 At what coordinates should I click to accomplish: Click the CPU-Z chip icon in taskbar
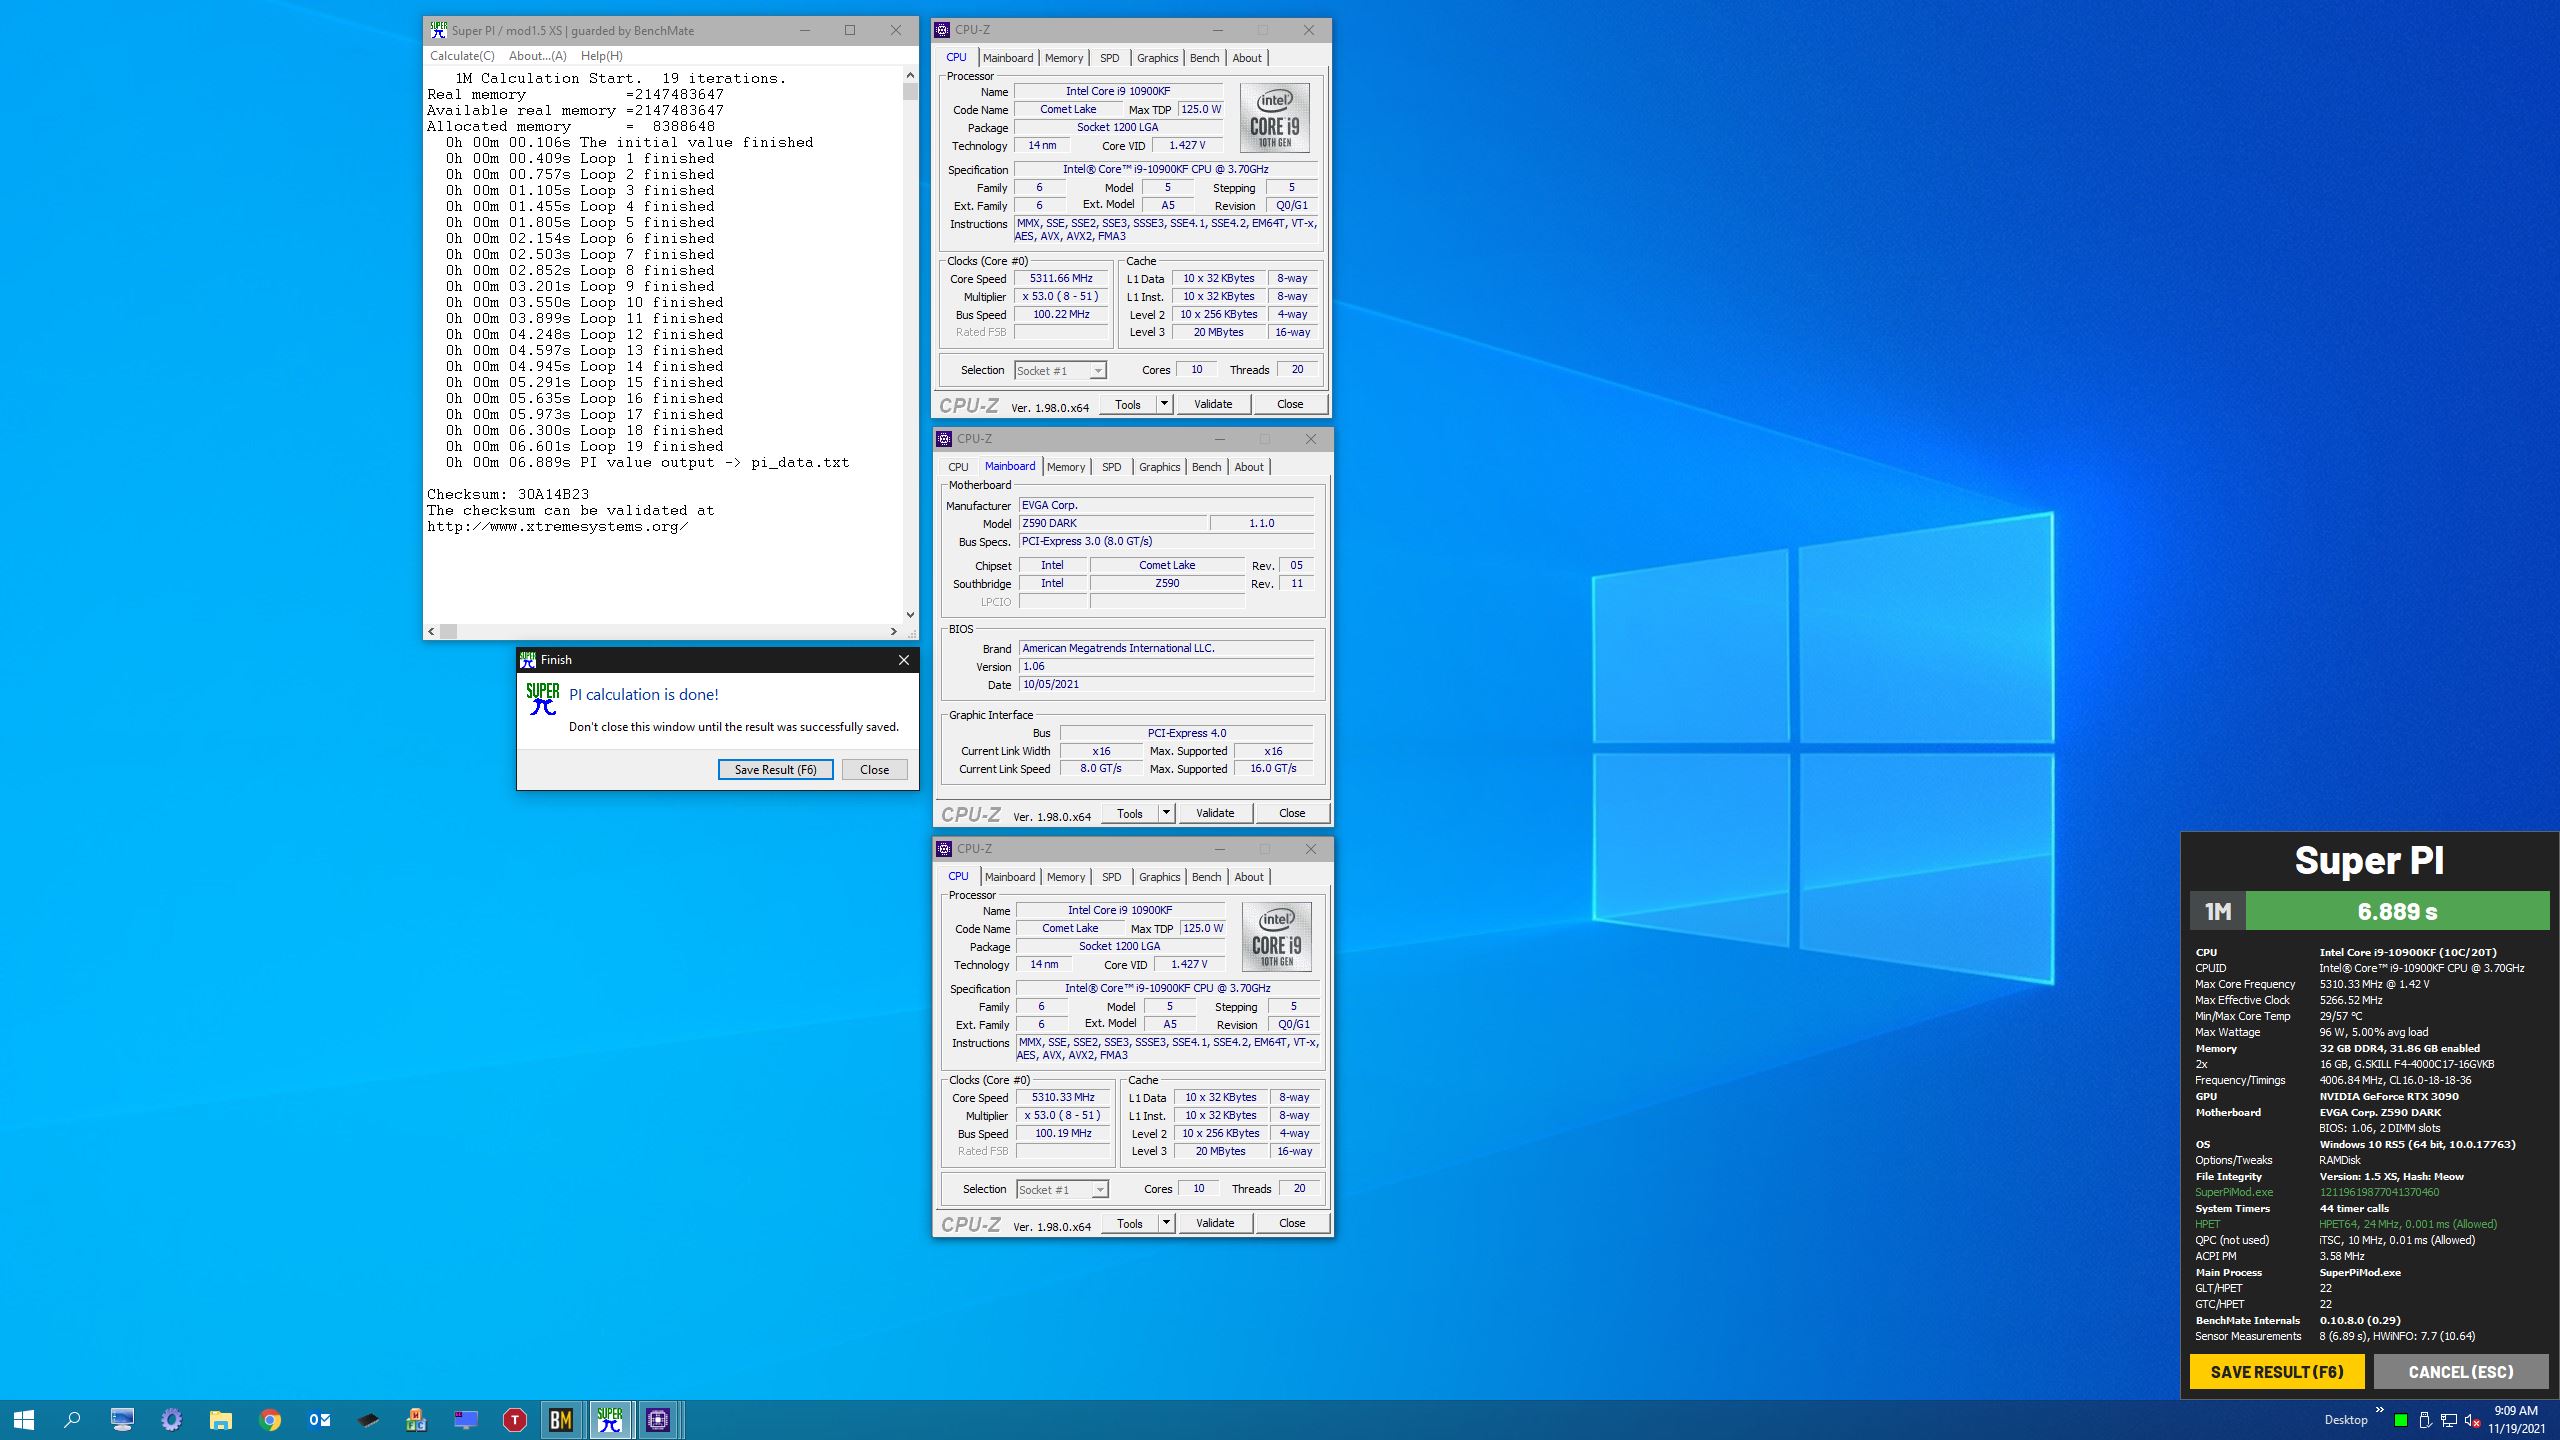(658, 1419)
